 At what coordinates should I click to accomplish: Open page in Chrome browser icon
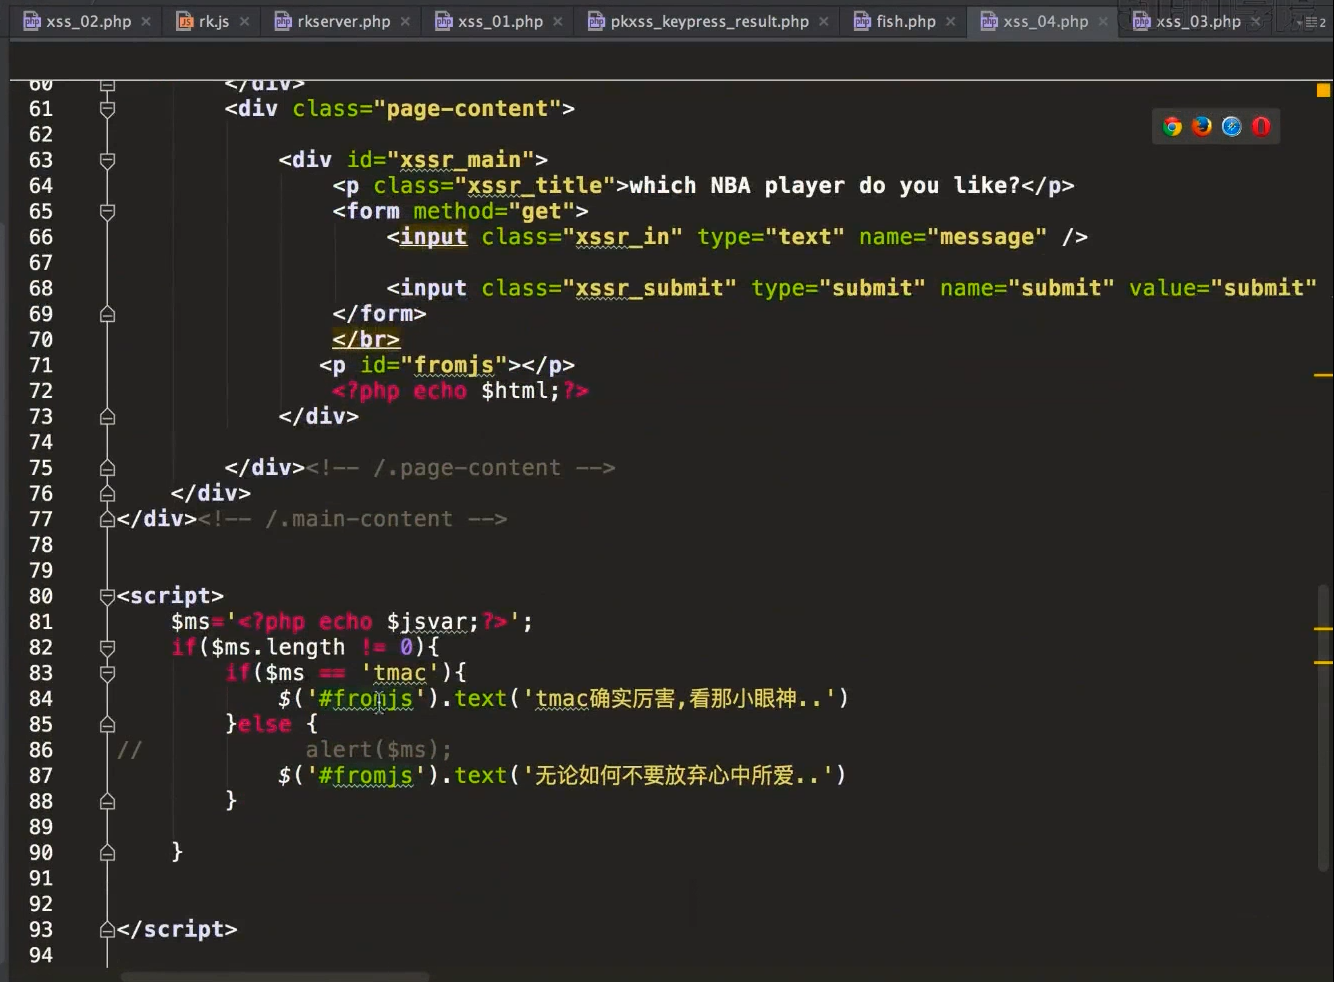click(x=1172, y=126)
